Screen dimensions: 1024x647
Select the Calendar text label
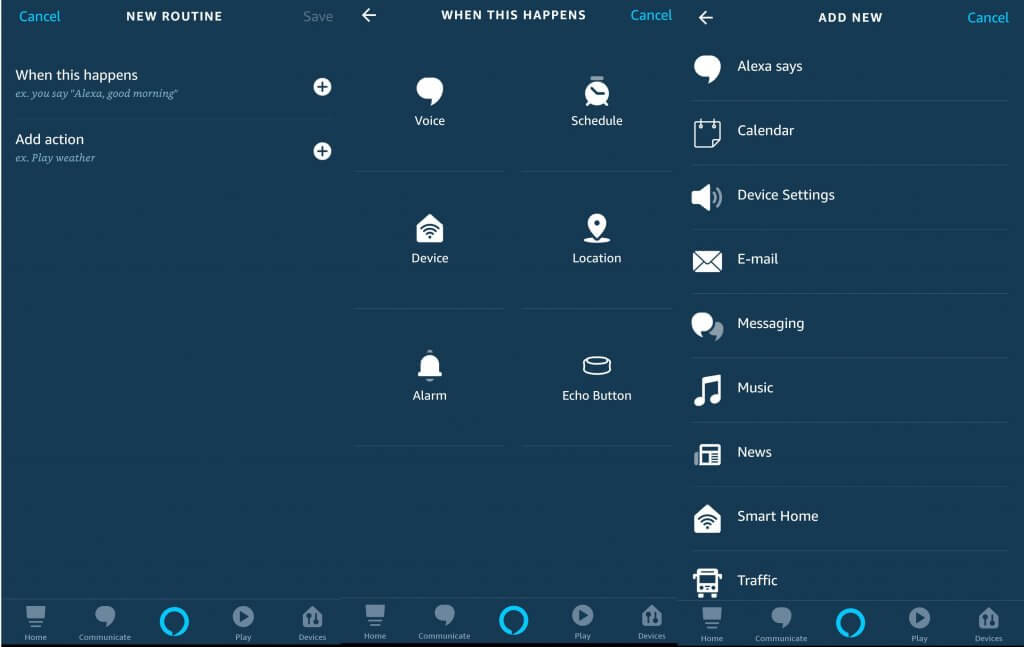(765, 131)
